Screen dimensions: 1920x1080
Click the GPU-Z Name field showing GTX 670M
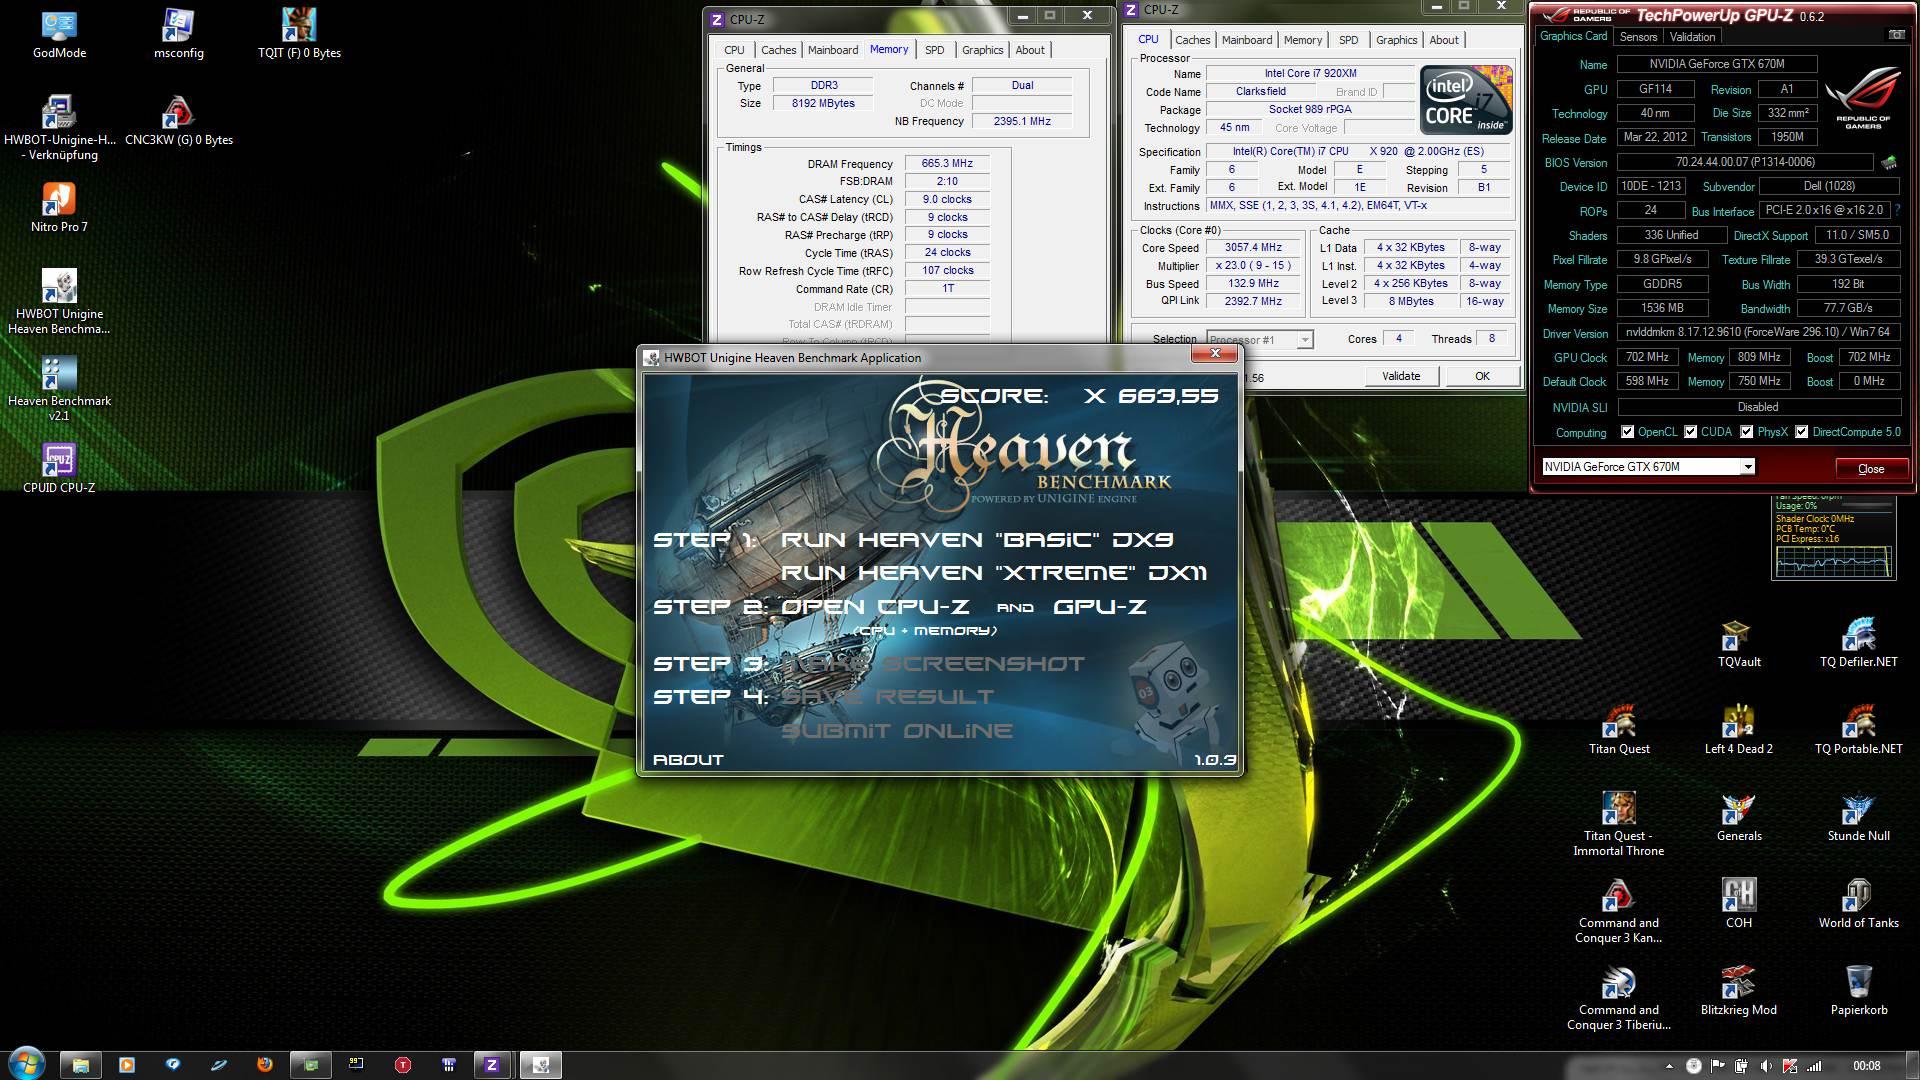[1716, 64]
